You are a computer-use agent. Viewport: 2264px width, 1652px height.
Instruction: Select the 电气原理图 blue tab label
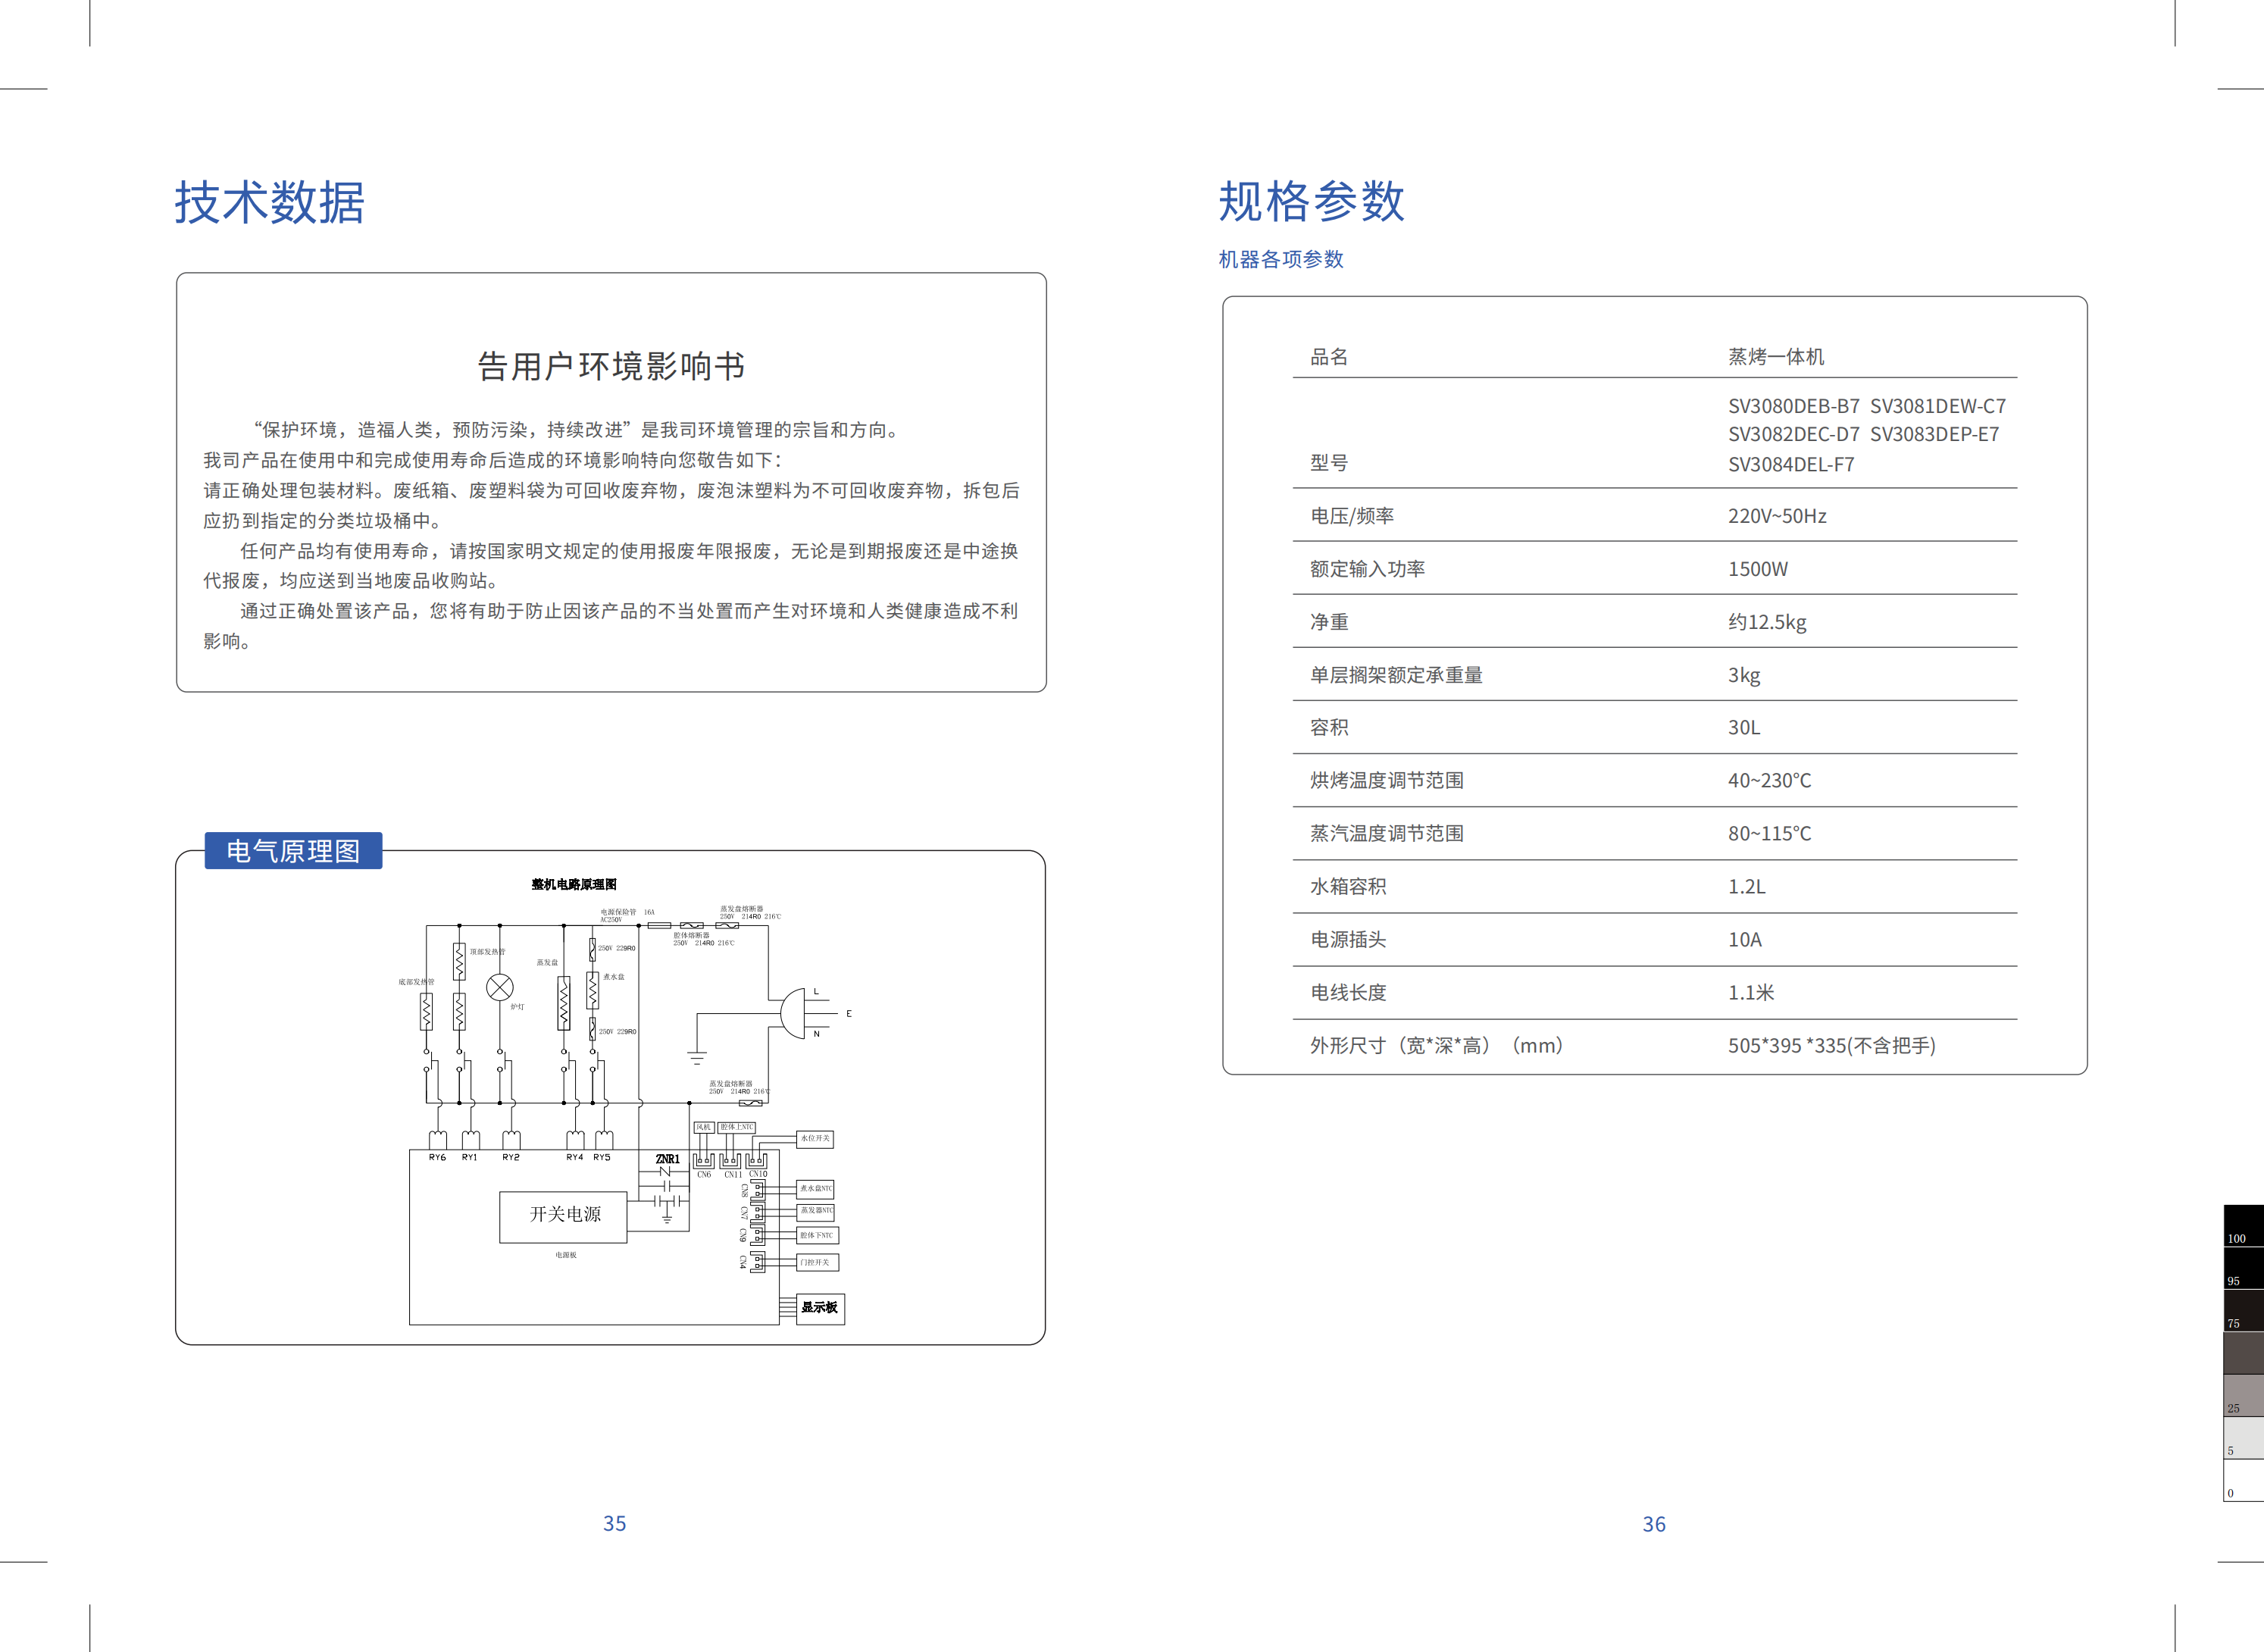293,851
